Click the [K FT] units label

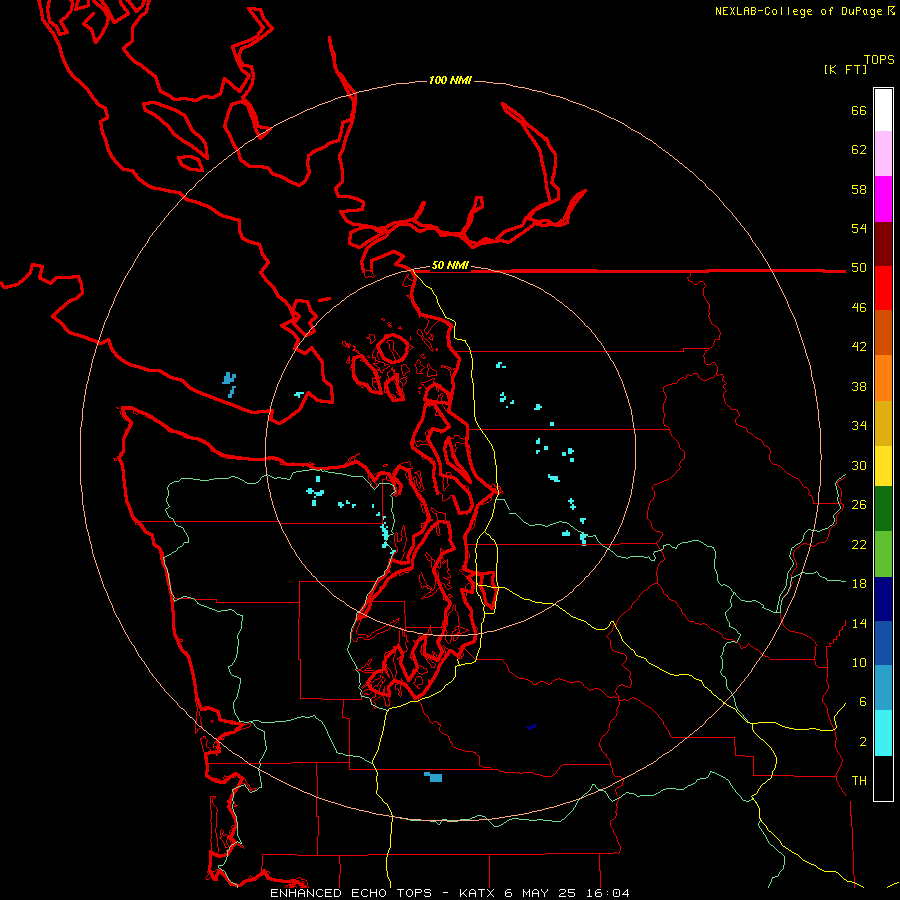(x=845, y=69)
